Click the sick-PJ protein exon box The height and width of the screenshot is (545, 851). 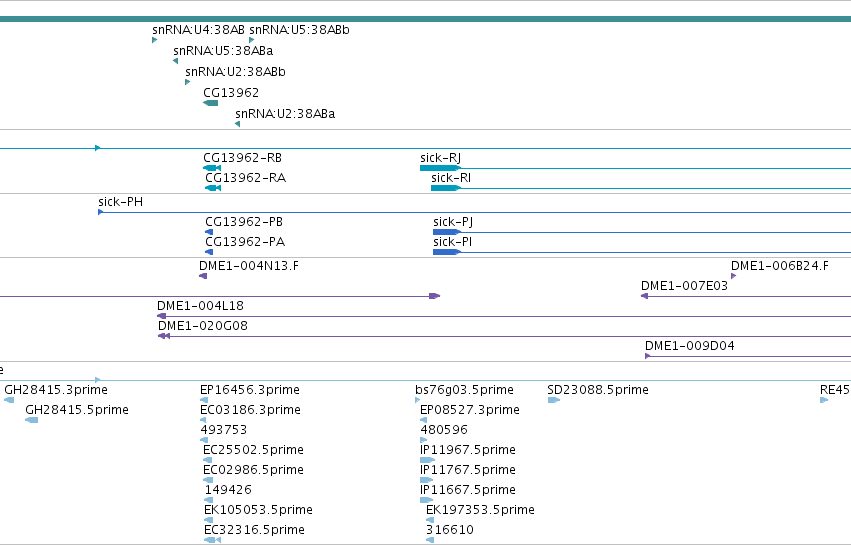coord(447,232)
